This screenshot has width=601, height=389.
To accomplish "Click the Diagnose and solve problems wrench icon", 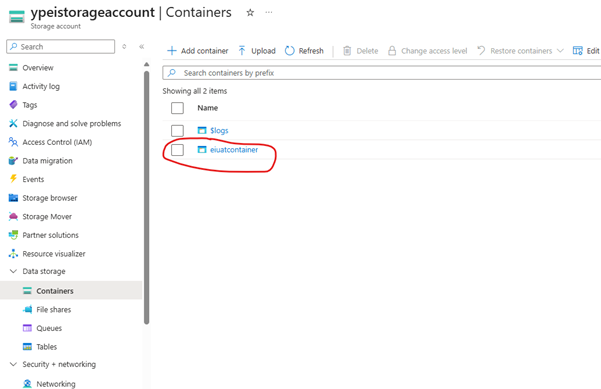I will [13, 123].
